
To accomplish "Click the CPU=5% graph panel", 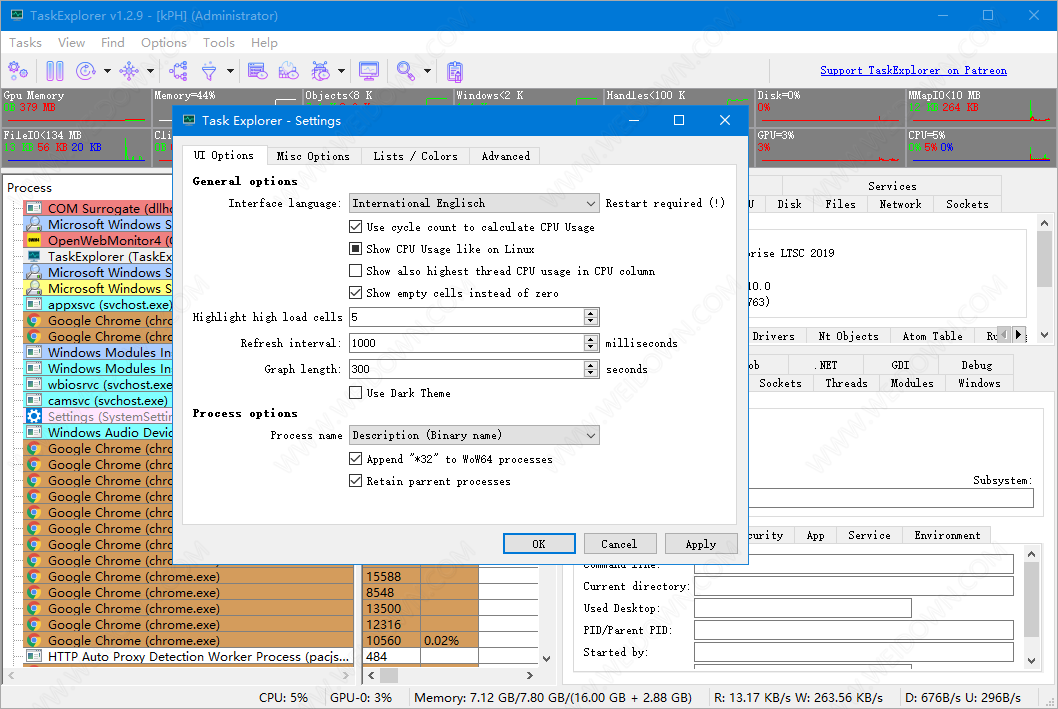I will pos(980,146).
